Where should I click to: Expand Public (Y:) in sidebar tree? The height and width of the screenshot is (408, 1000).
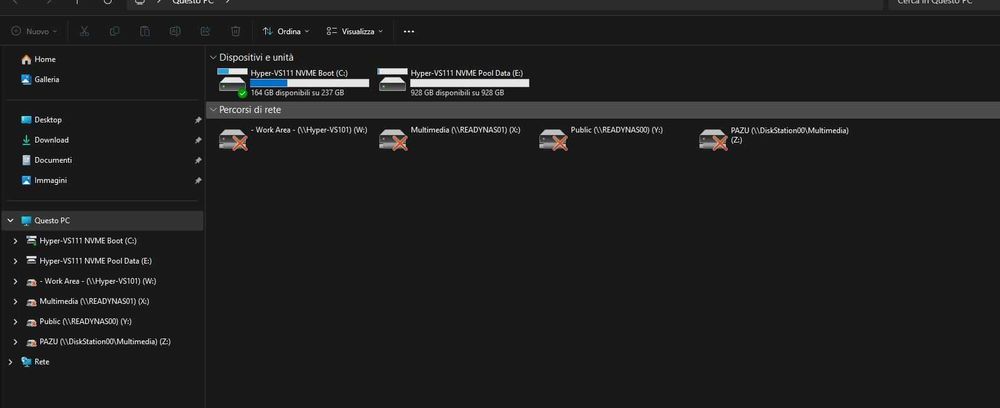15,322
